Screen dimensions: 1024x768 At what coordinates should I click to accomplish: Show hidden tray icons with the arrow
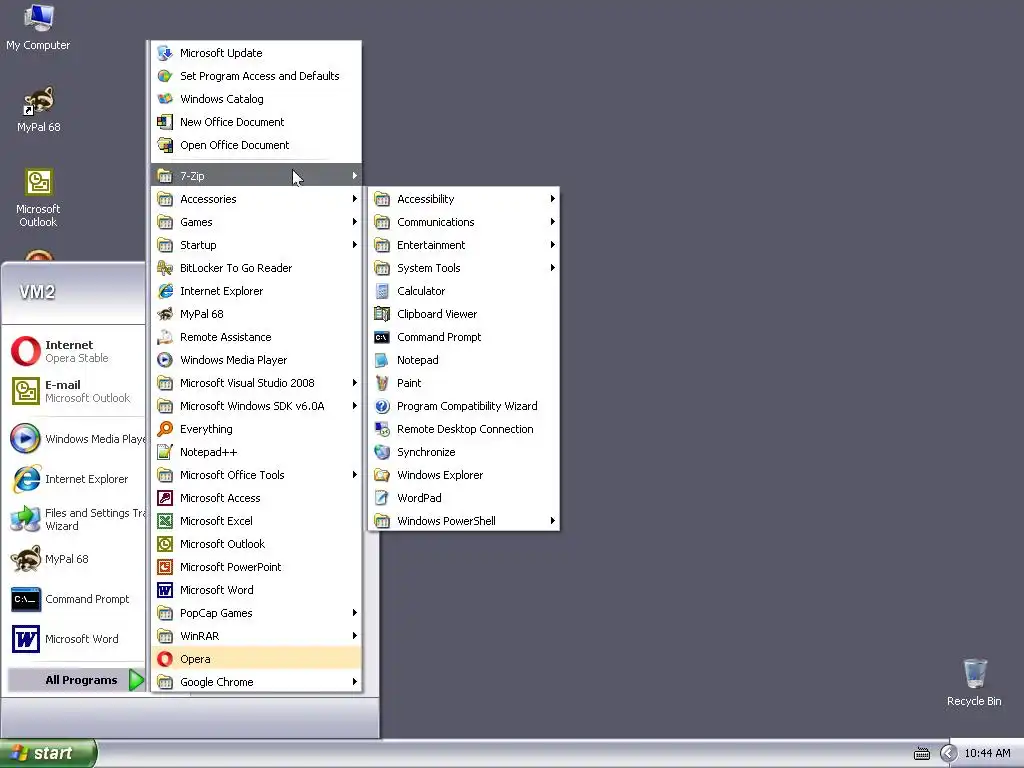(948, 754)
